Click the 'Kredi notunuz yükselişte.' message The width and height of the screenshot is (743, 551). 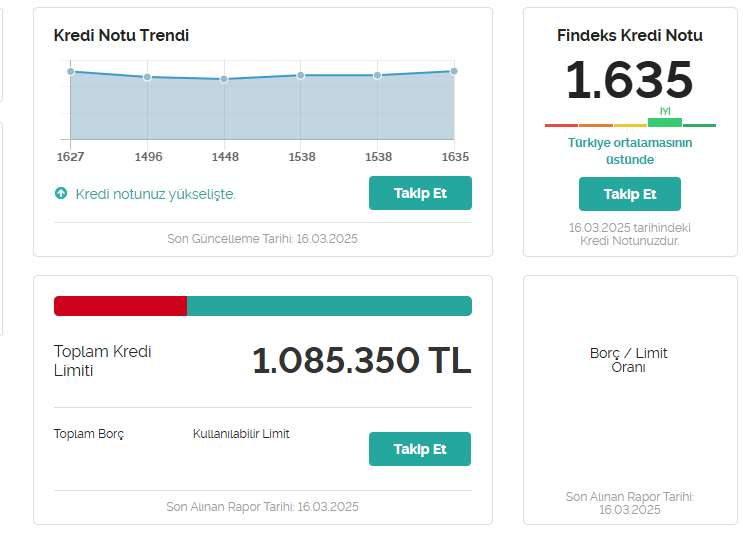pos(155,194)
